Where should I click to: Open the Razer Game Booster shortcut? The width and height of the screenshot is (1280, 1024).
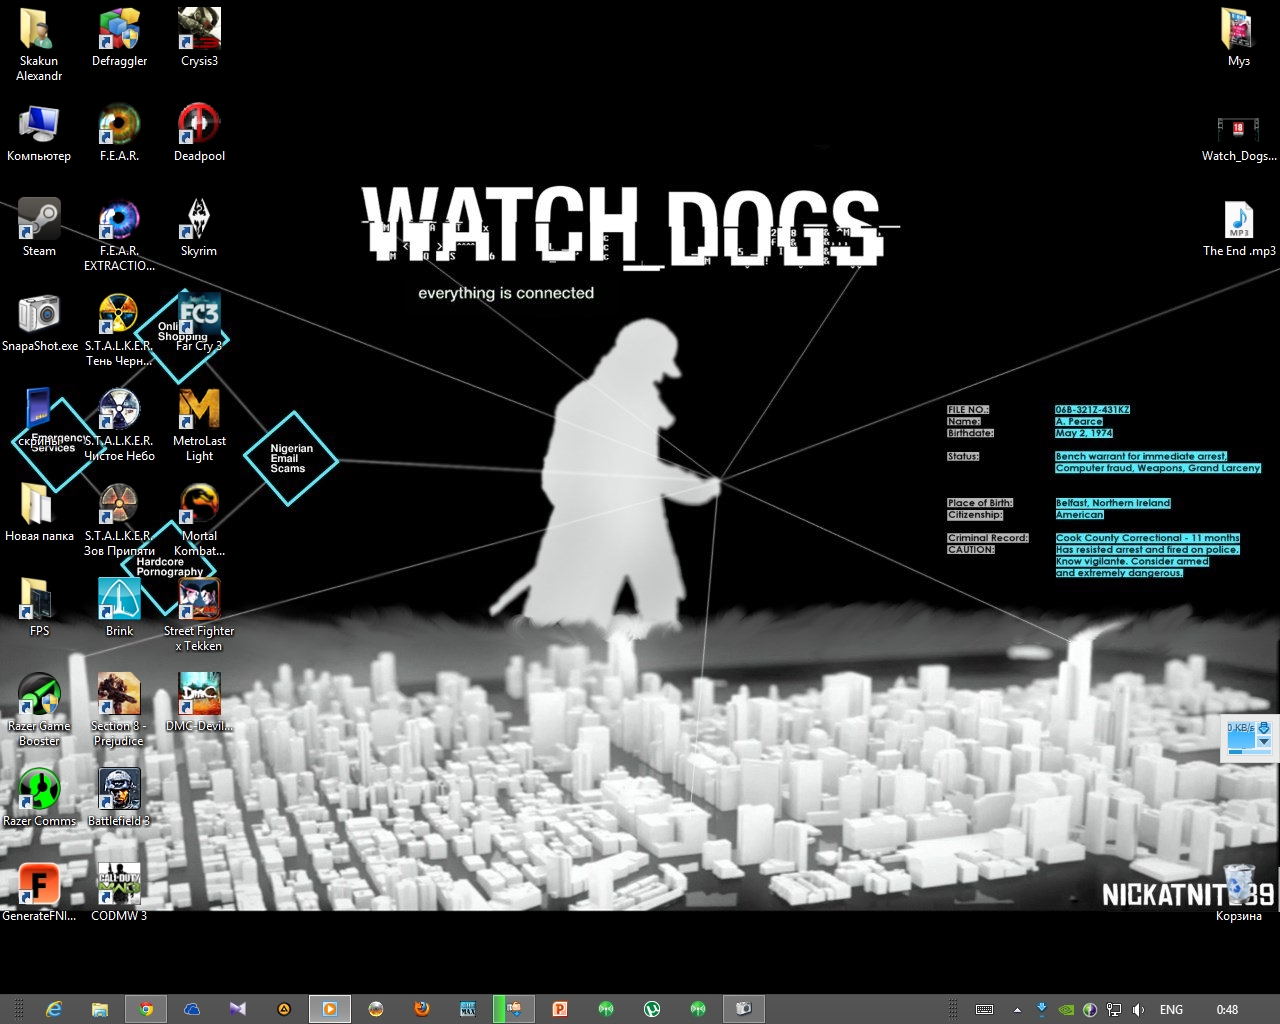point(39,710)
